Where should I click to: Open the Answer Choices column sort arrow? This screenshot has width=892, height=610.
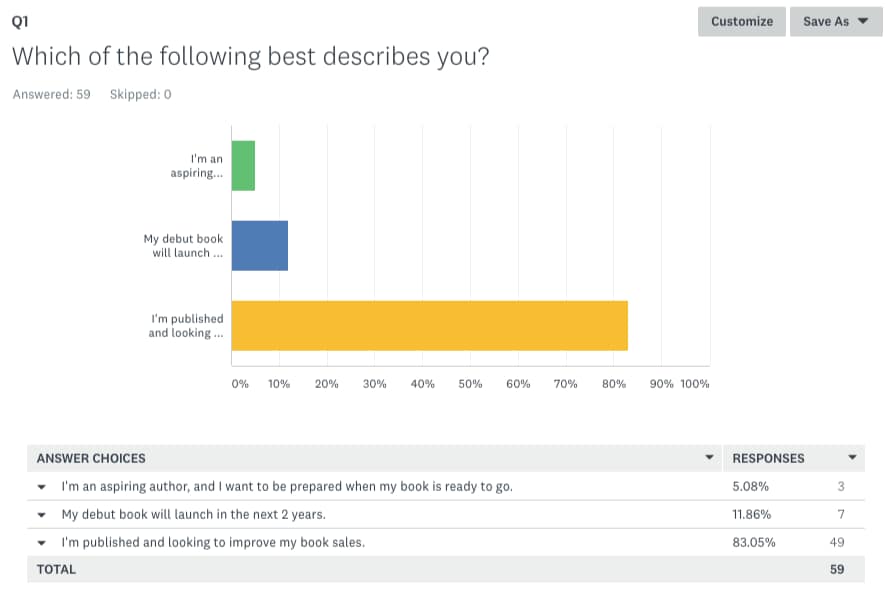pyautogui.click(x=709, y=457)
